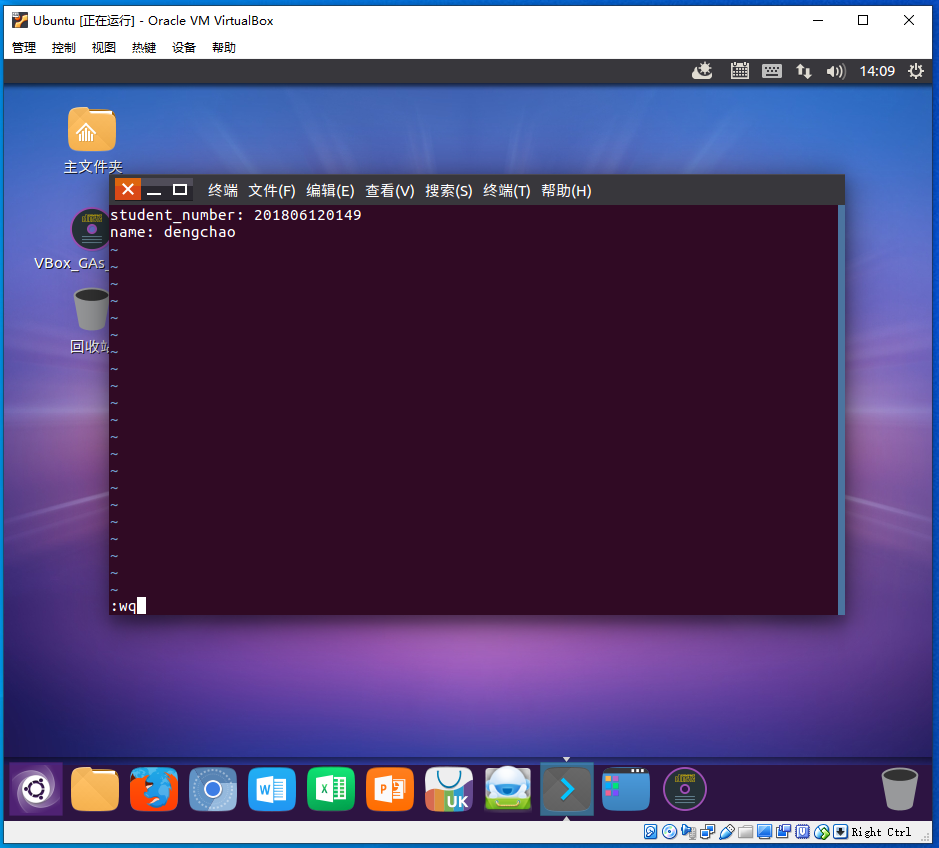The image size is (939, 848).
Task: Open the network connections indicator
Action: (804, 71)
